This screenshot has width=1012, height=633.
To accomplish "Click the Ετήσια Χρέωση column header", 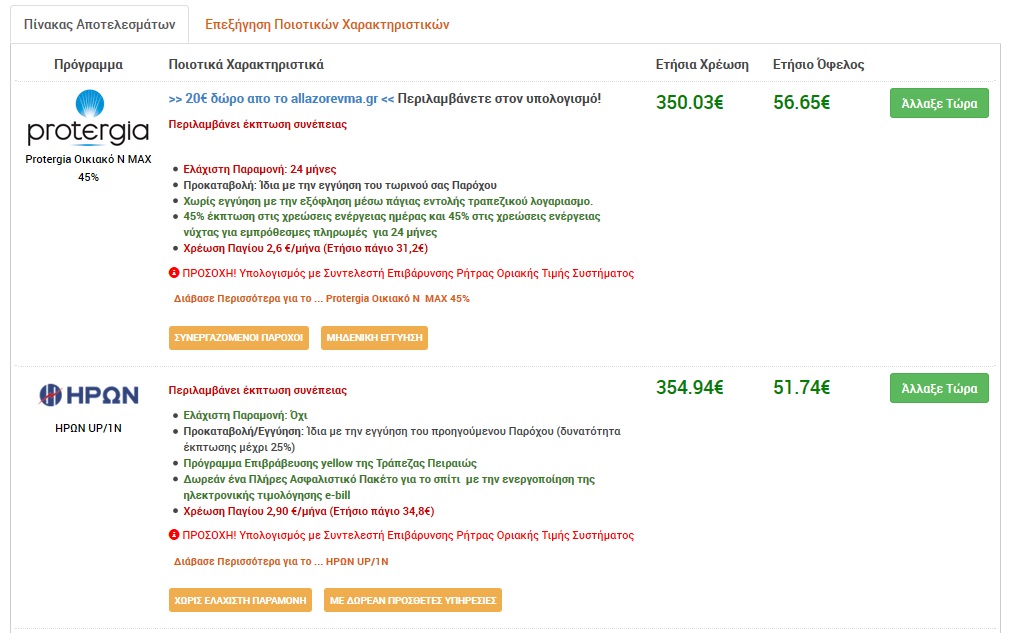I will click(702, 65).
